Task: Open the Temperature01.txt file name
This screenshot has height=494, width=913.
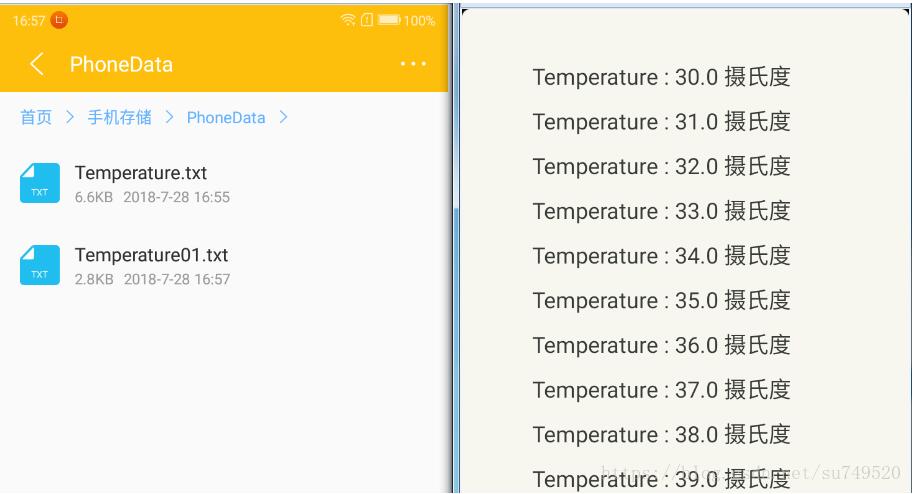Action: click(x=152, y=255)
